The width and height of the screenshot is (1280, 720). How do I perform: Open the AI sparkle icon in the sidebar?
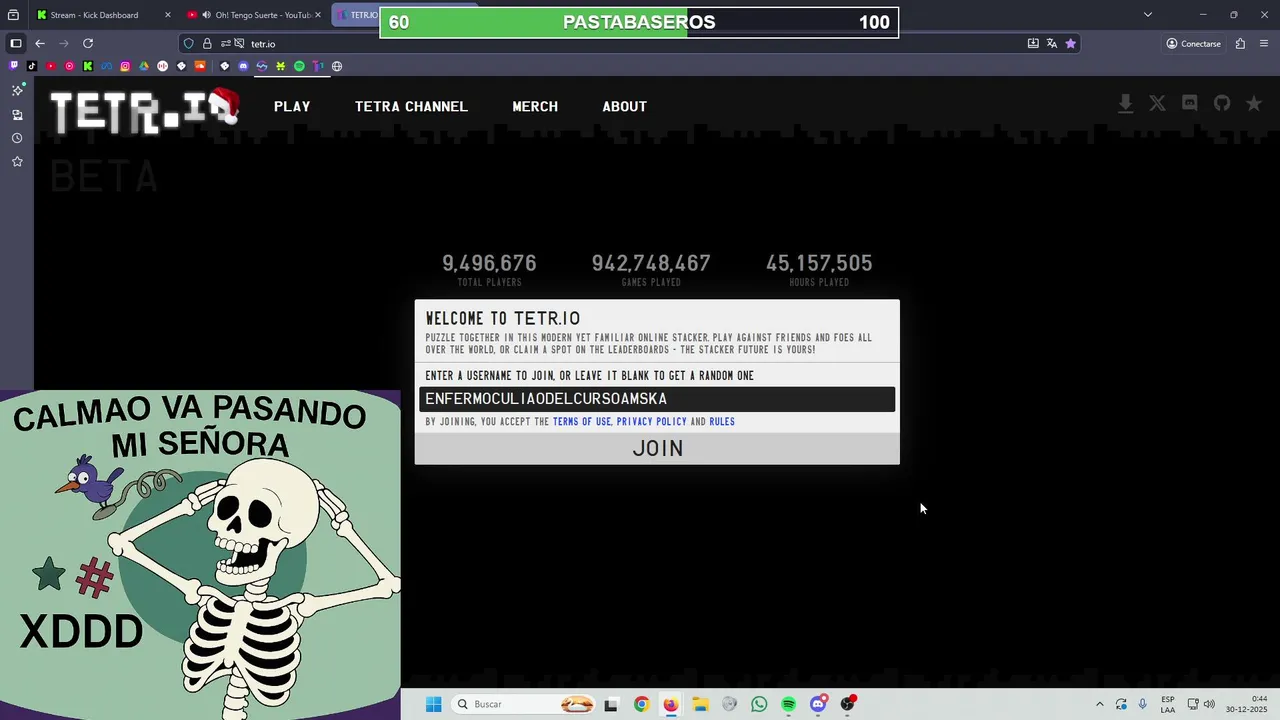coord(17,90)
